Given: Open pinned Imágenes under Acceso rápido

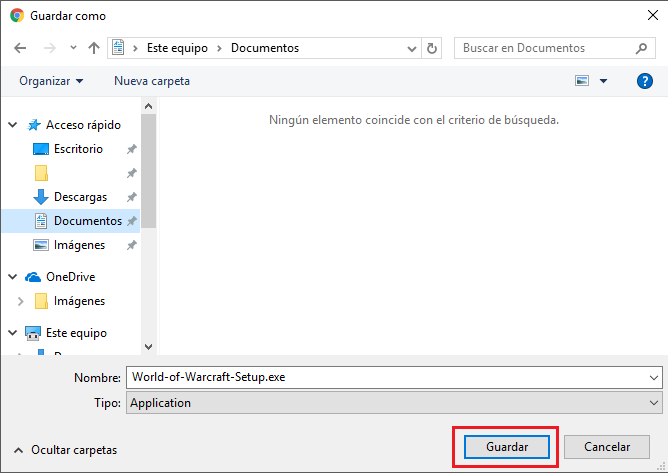Looking at the screenshot, I should pos(79,245).
